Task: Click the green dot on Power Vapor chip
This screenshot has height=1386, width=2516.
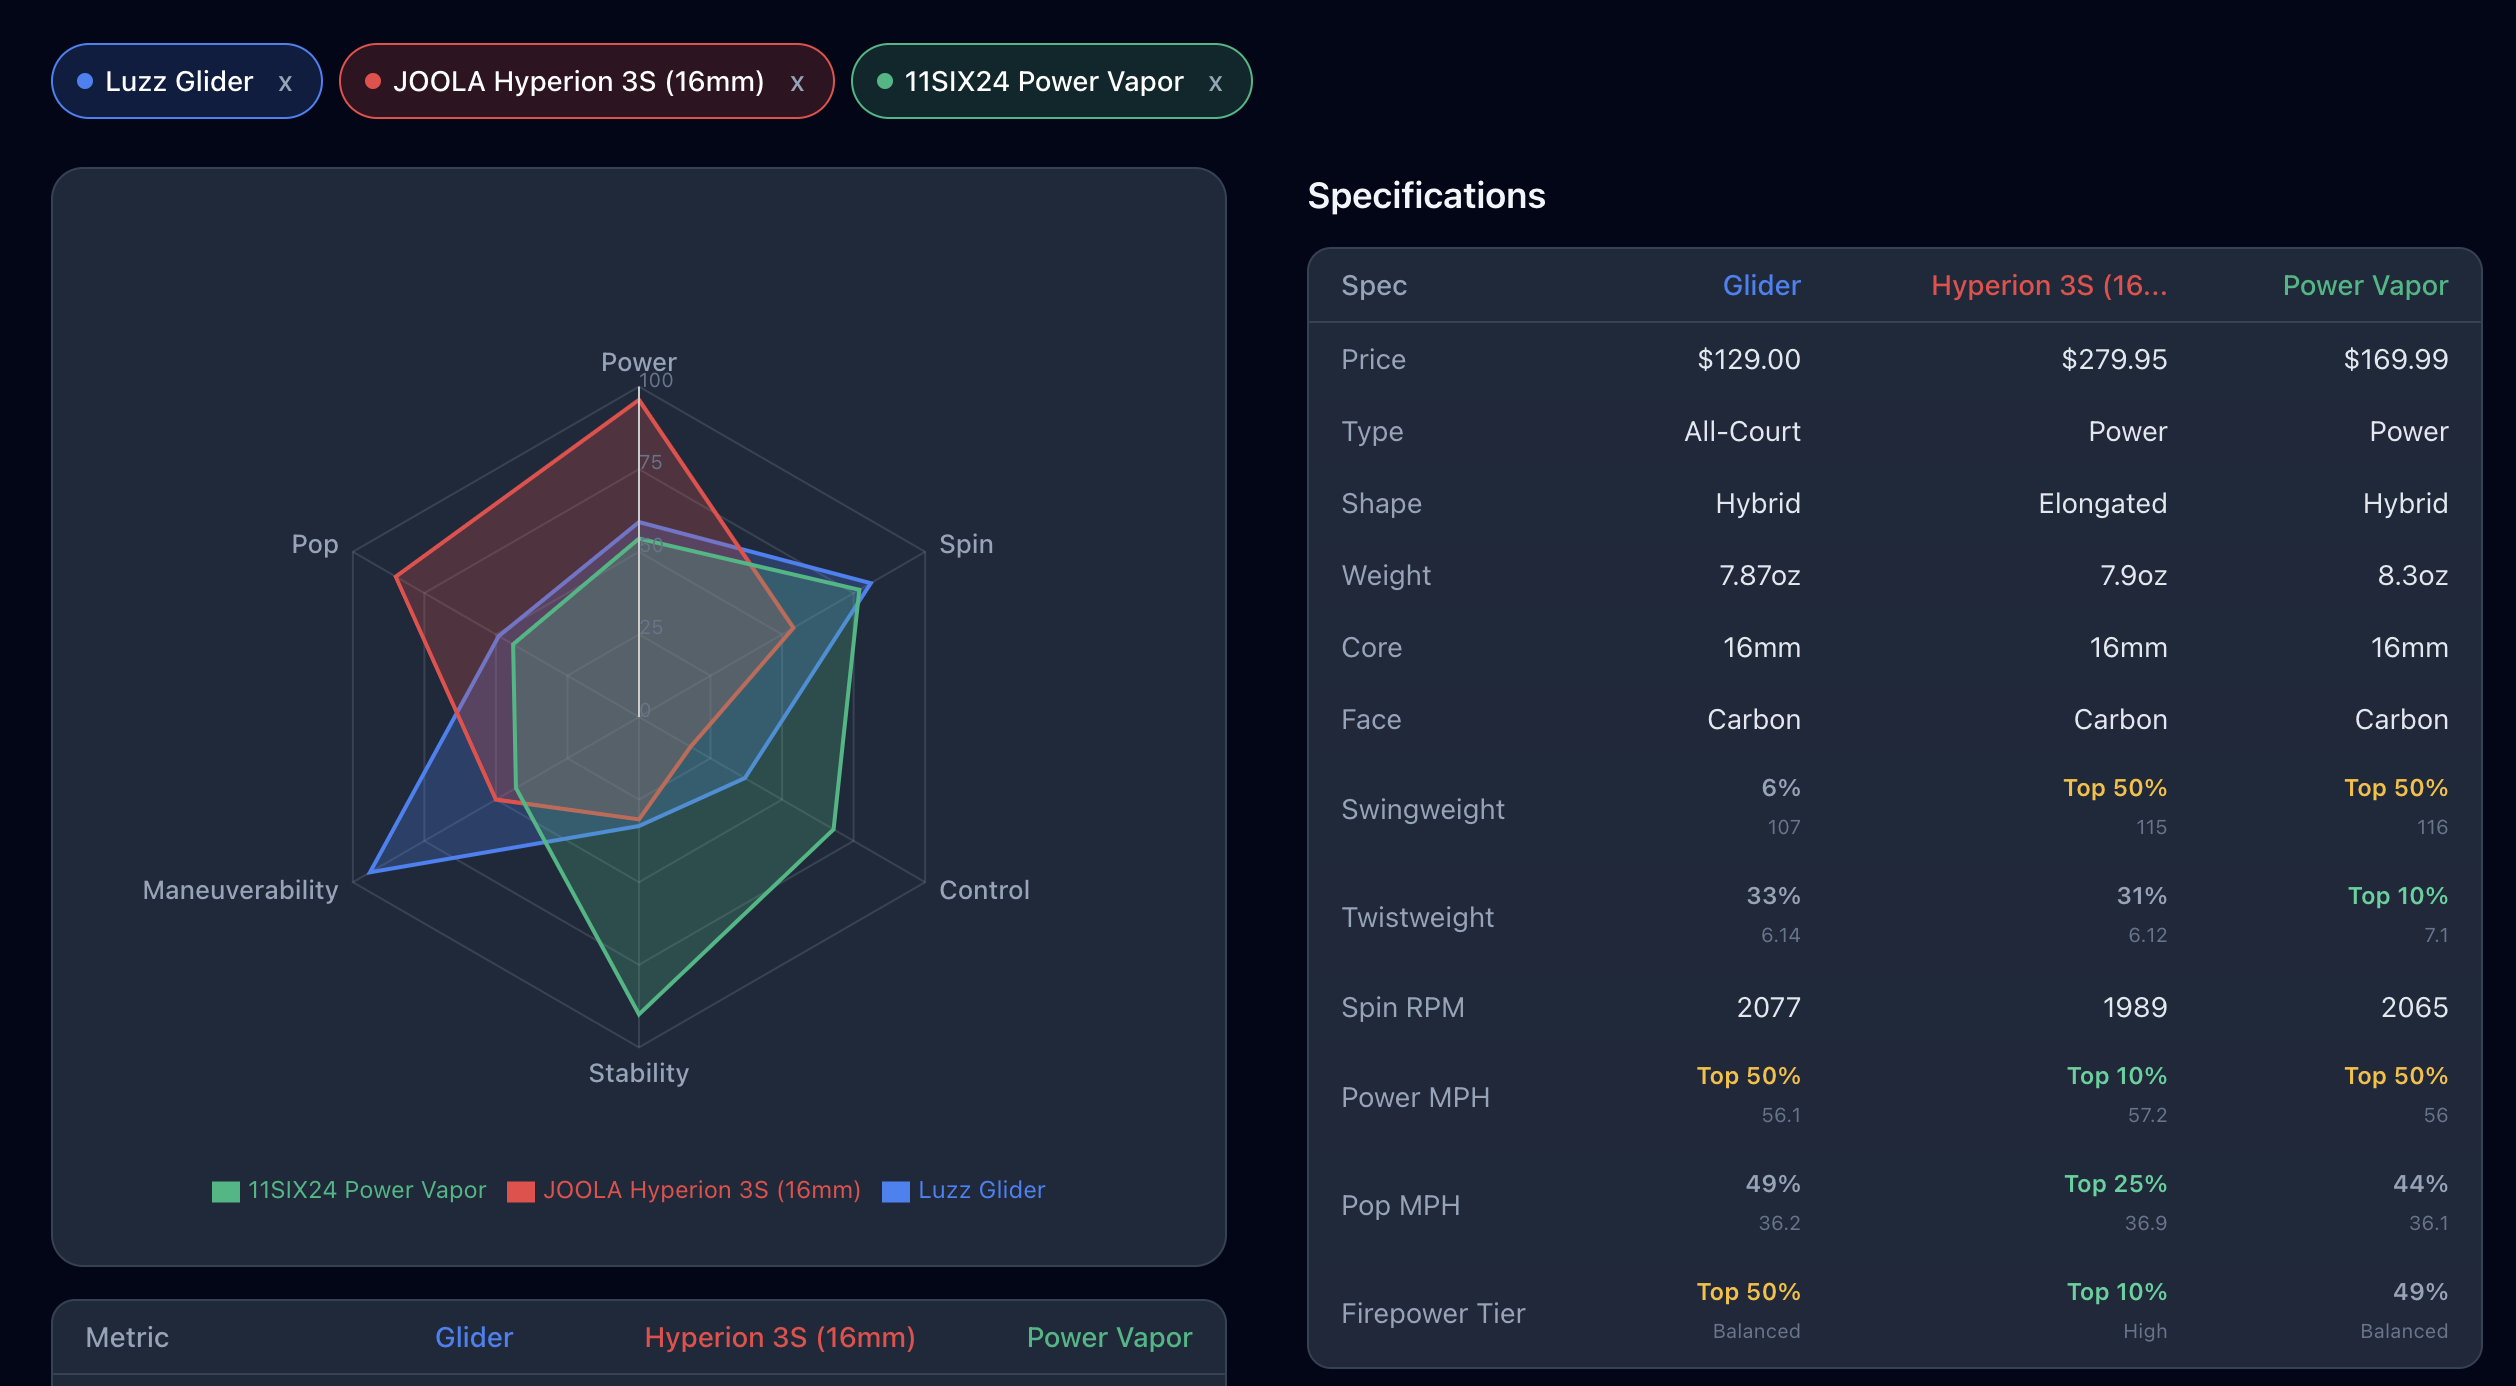Action: (884, 81)
